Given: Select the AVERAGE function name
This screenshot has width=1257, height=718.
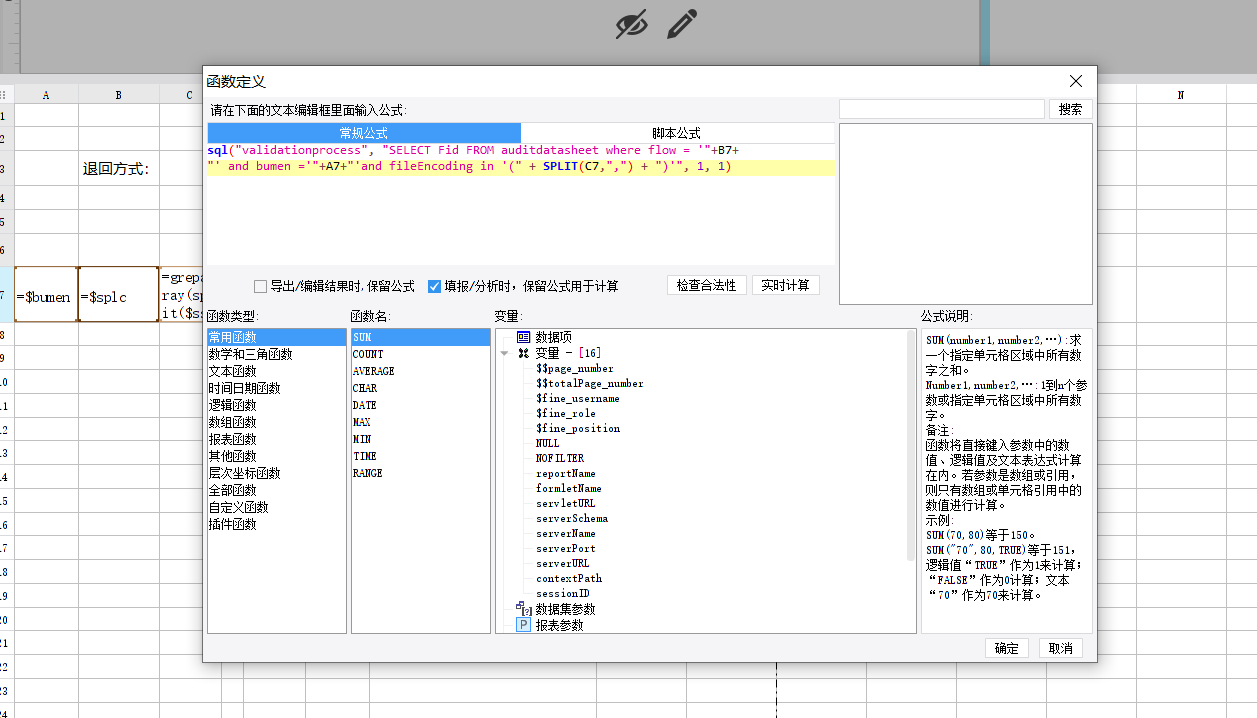Looking at the screenshot, I should [421, 372].
